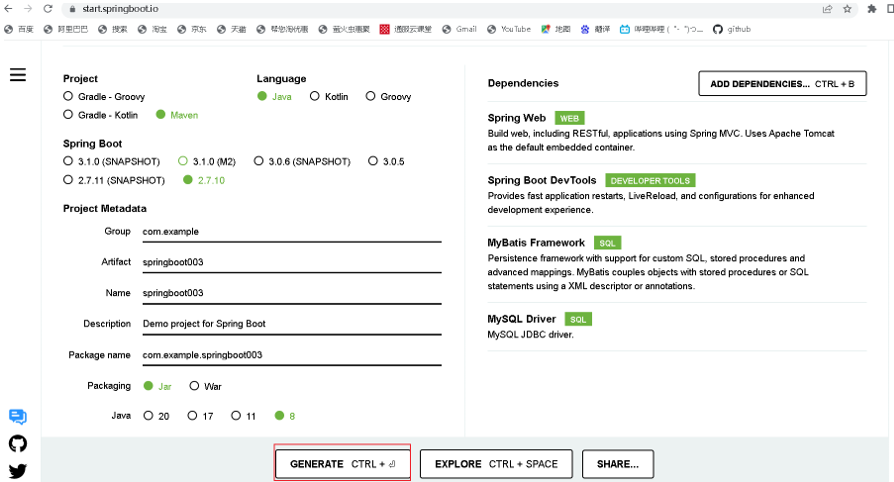The image size is (894, 482).
Task: Click the Artifact input field
Action: (x=290, y=262)
